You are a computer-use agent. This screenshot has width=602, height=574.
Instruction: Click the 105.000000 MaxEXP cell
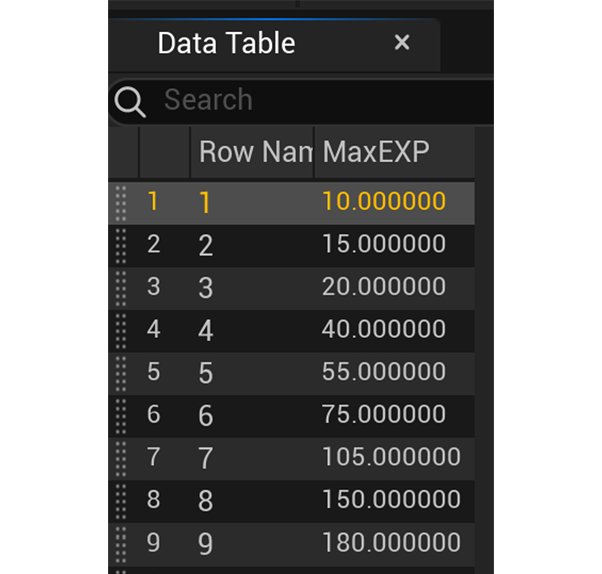point(391,458)
